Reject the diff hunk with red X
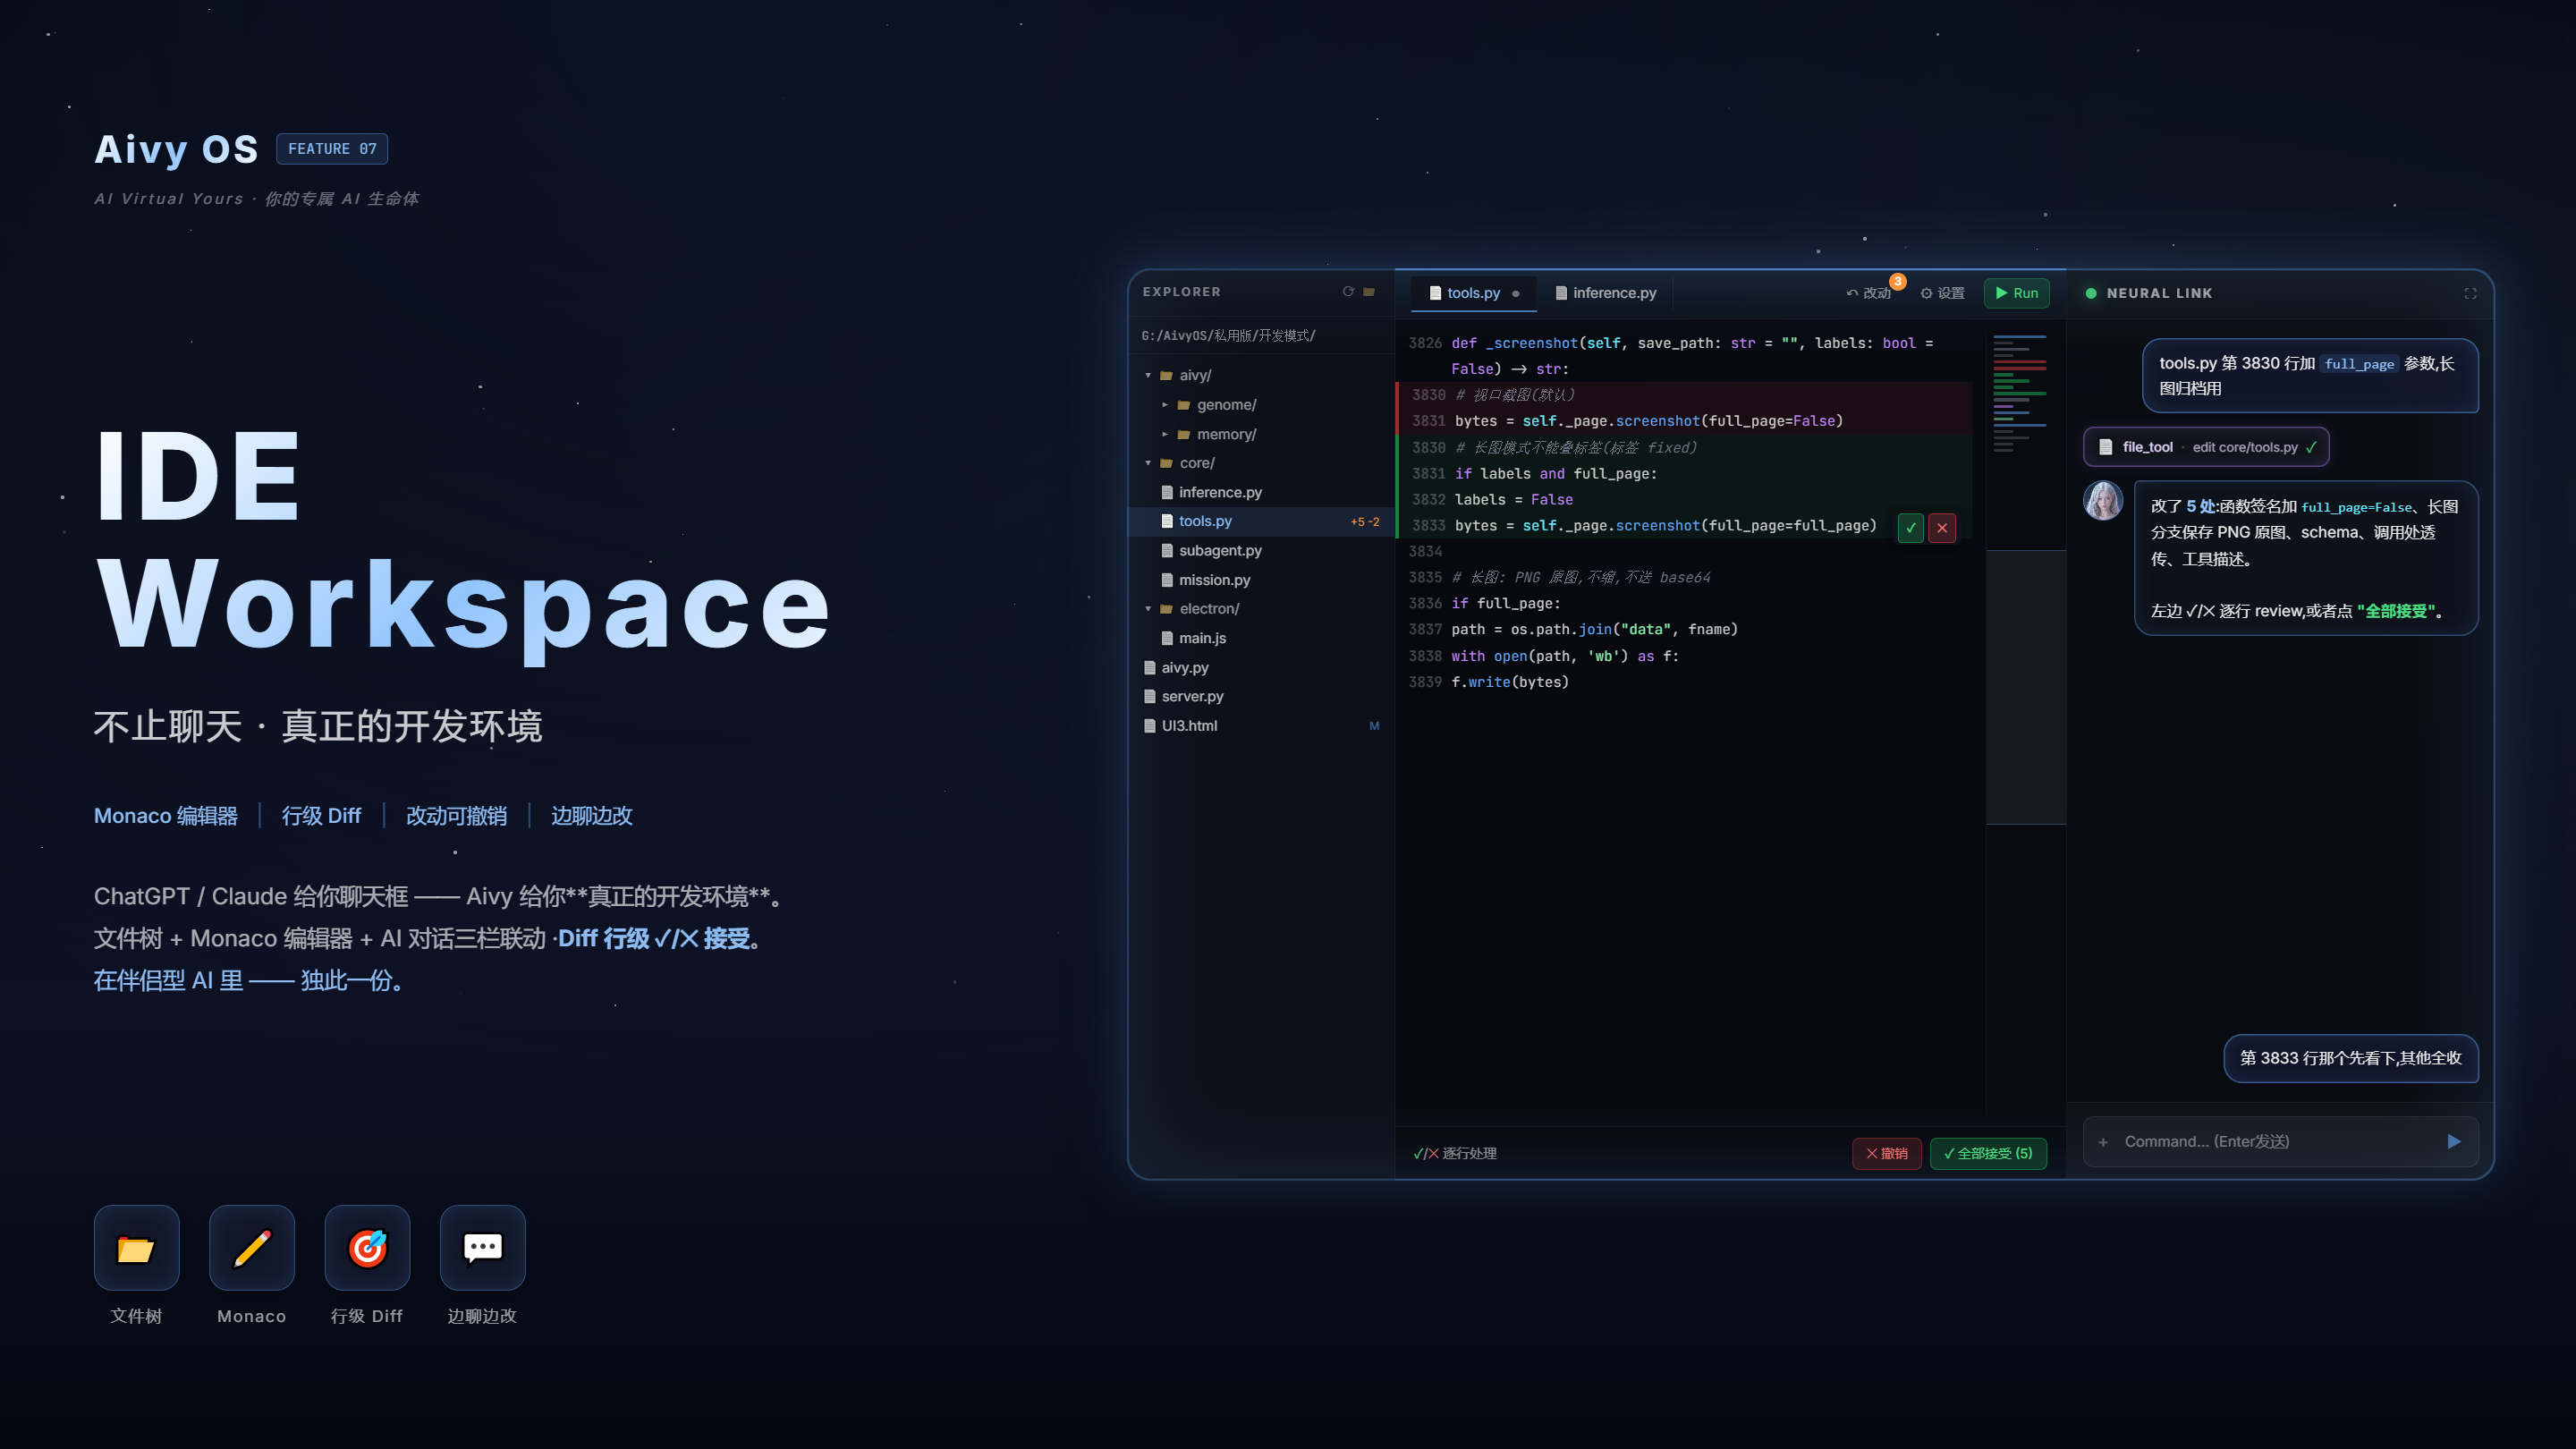This screenshot has width=2576, height=1449. tap(1942, 528)
